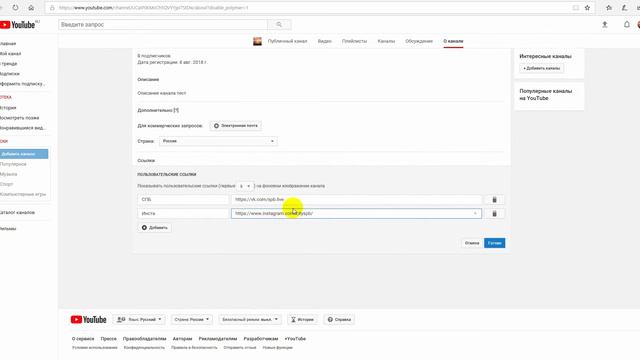Click the footer 'Справка' help button
This screenshot has height=360, width=640.
(x=339, y=320)
